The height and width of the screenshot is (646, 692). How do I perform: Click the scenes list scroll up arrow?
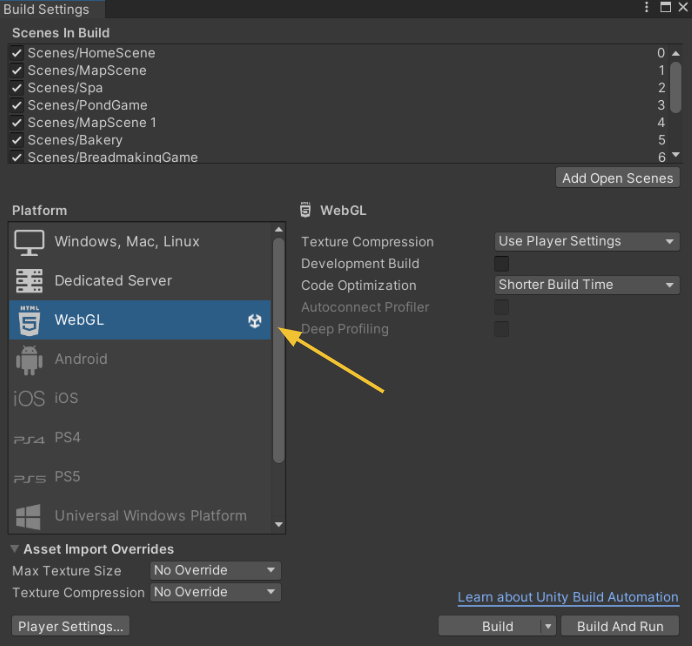[x=676, y=53]
